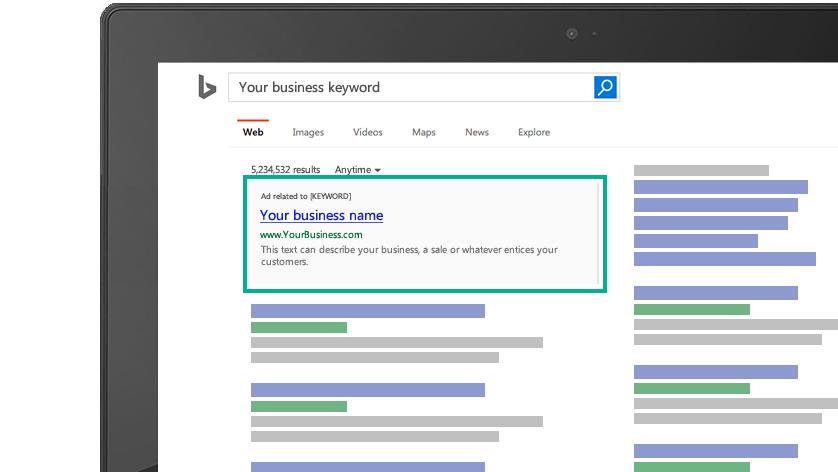
Task: Open the 'Your business name' ad link
Action: click(x=321, y=215)
